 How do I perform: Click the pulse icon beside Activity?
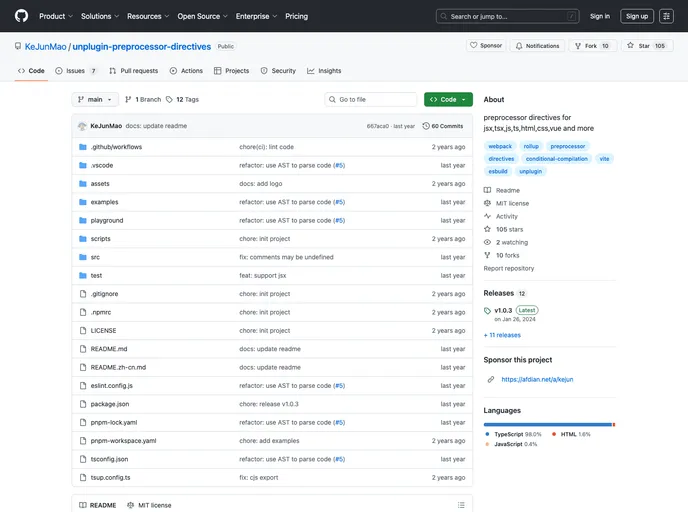[487, 216]
